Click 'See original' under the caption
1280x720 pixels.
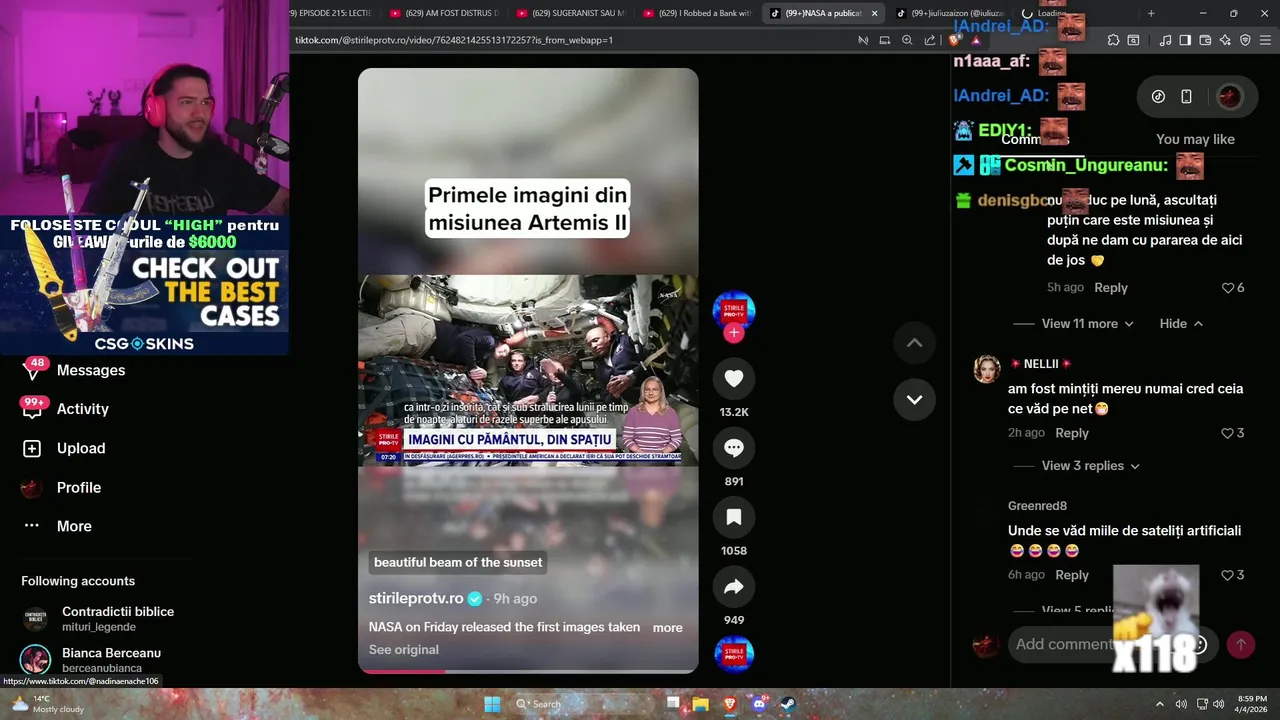(x=404, y=650)
